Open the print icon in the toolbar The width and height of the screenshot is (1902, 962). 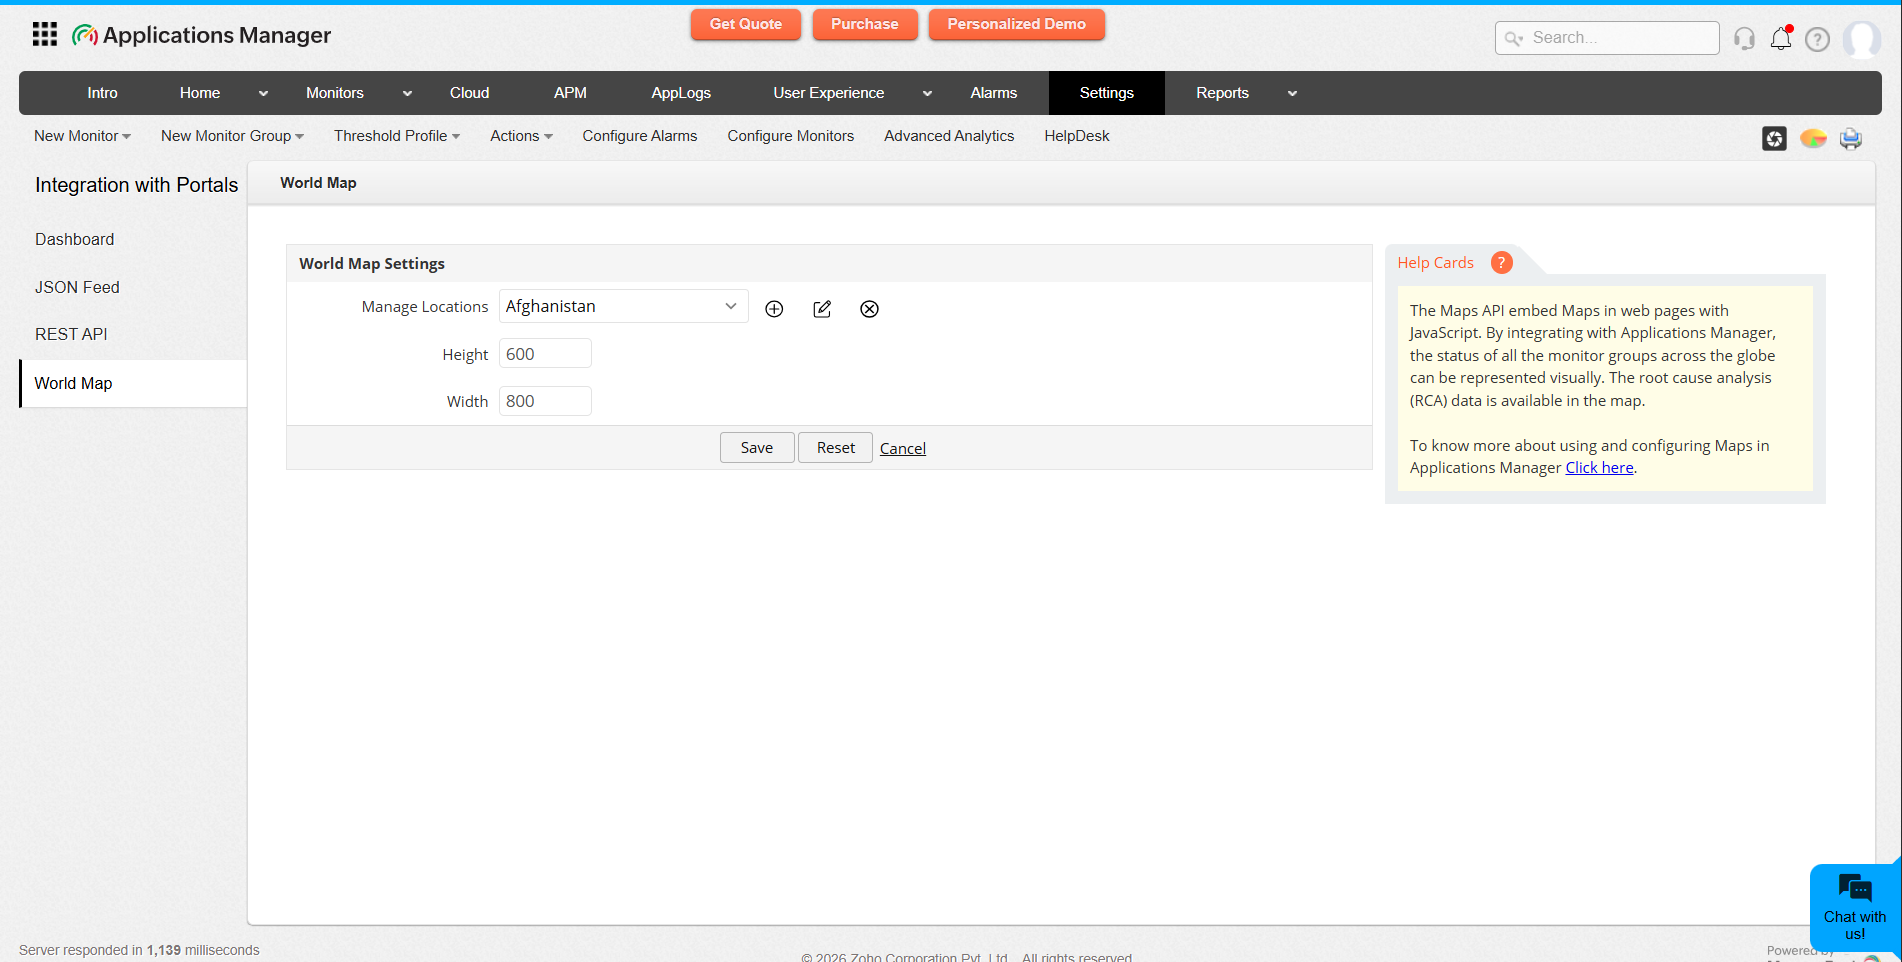[1849, 138]
